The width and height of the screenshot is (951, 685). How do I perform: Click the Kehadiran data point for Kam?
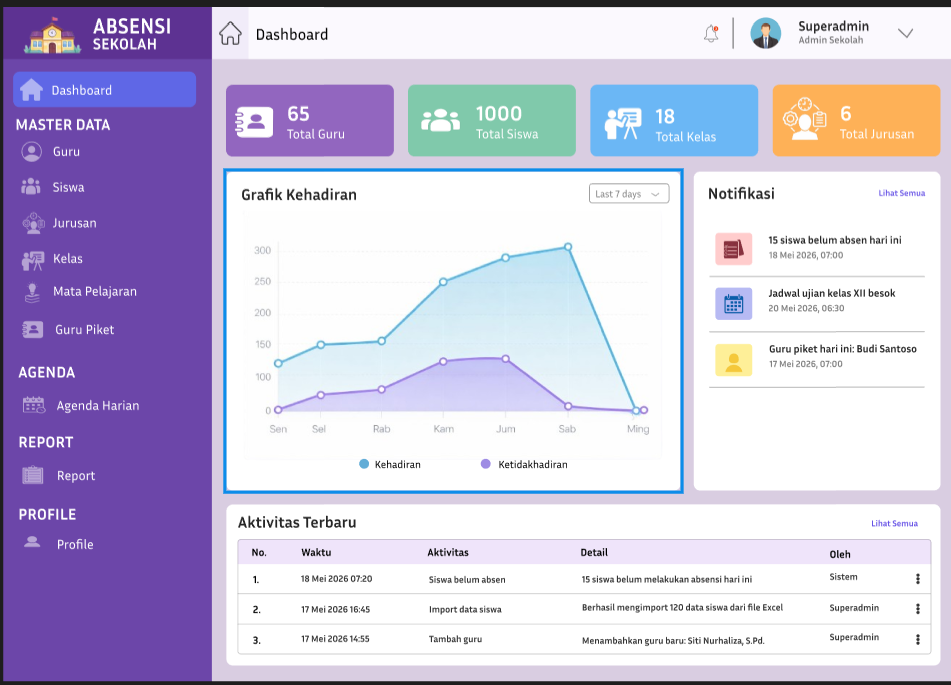tap(443, 282)
